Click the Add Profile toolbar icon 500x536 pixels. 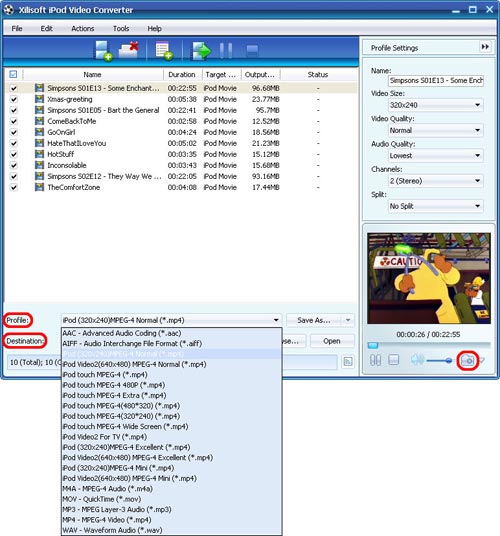coord(164,51)
